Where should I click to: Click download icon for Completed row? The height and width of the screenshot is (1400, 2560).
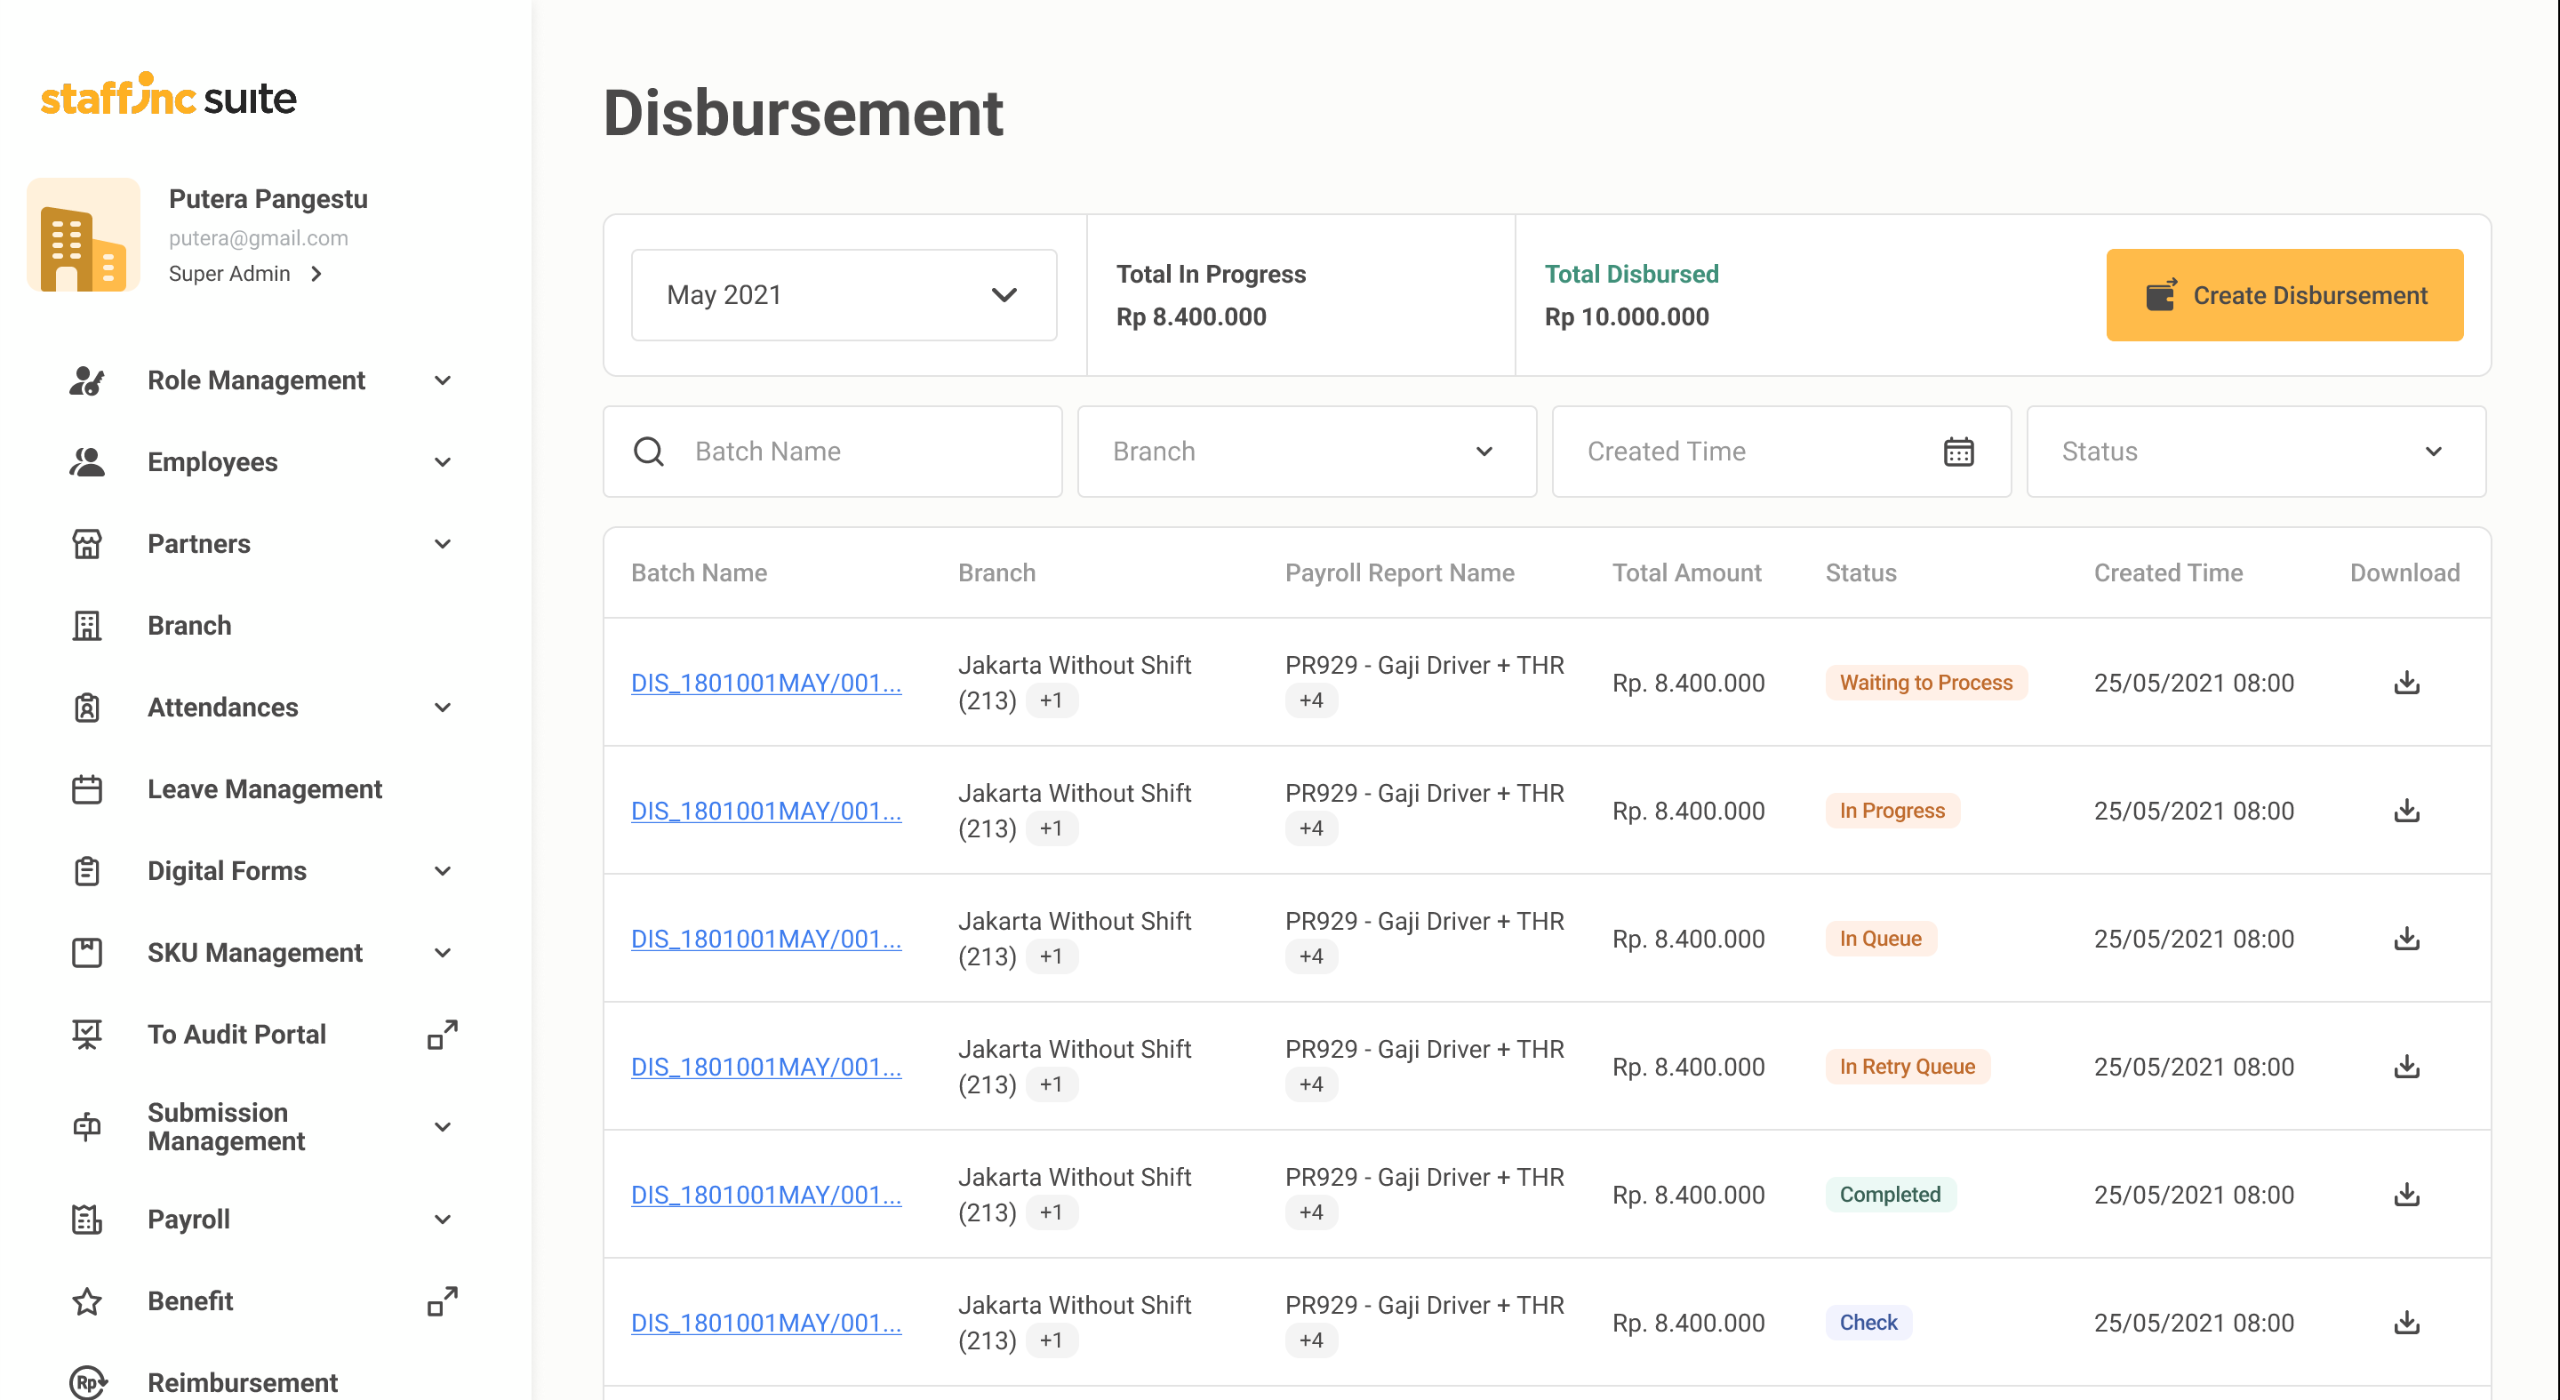pos(2406,1195)
